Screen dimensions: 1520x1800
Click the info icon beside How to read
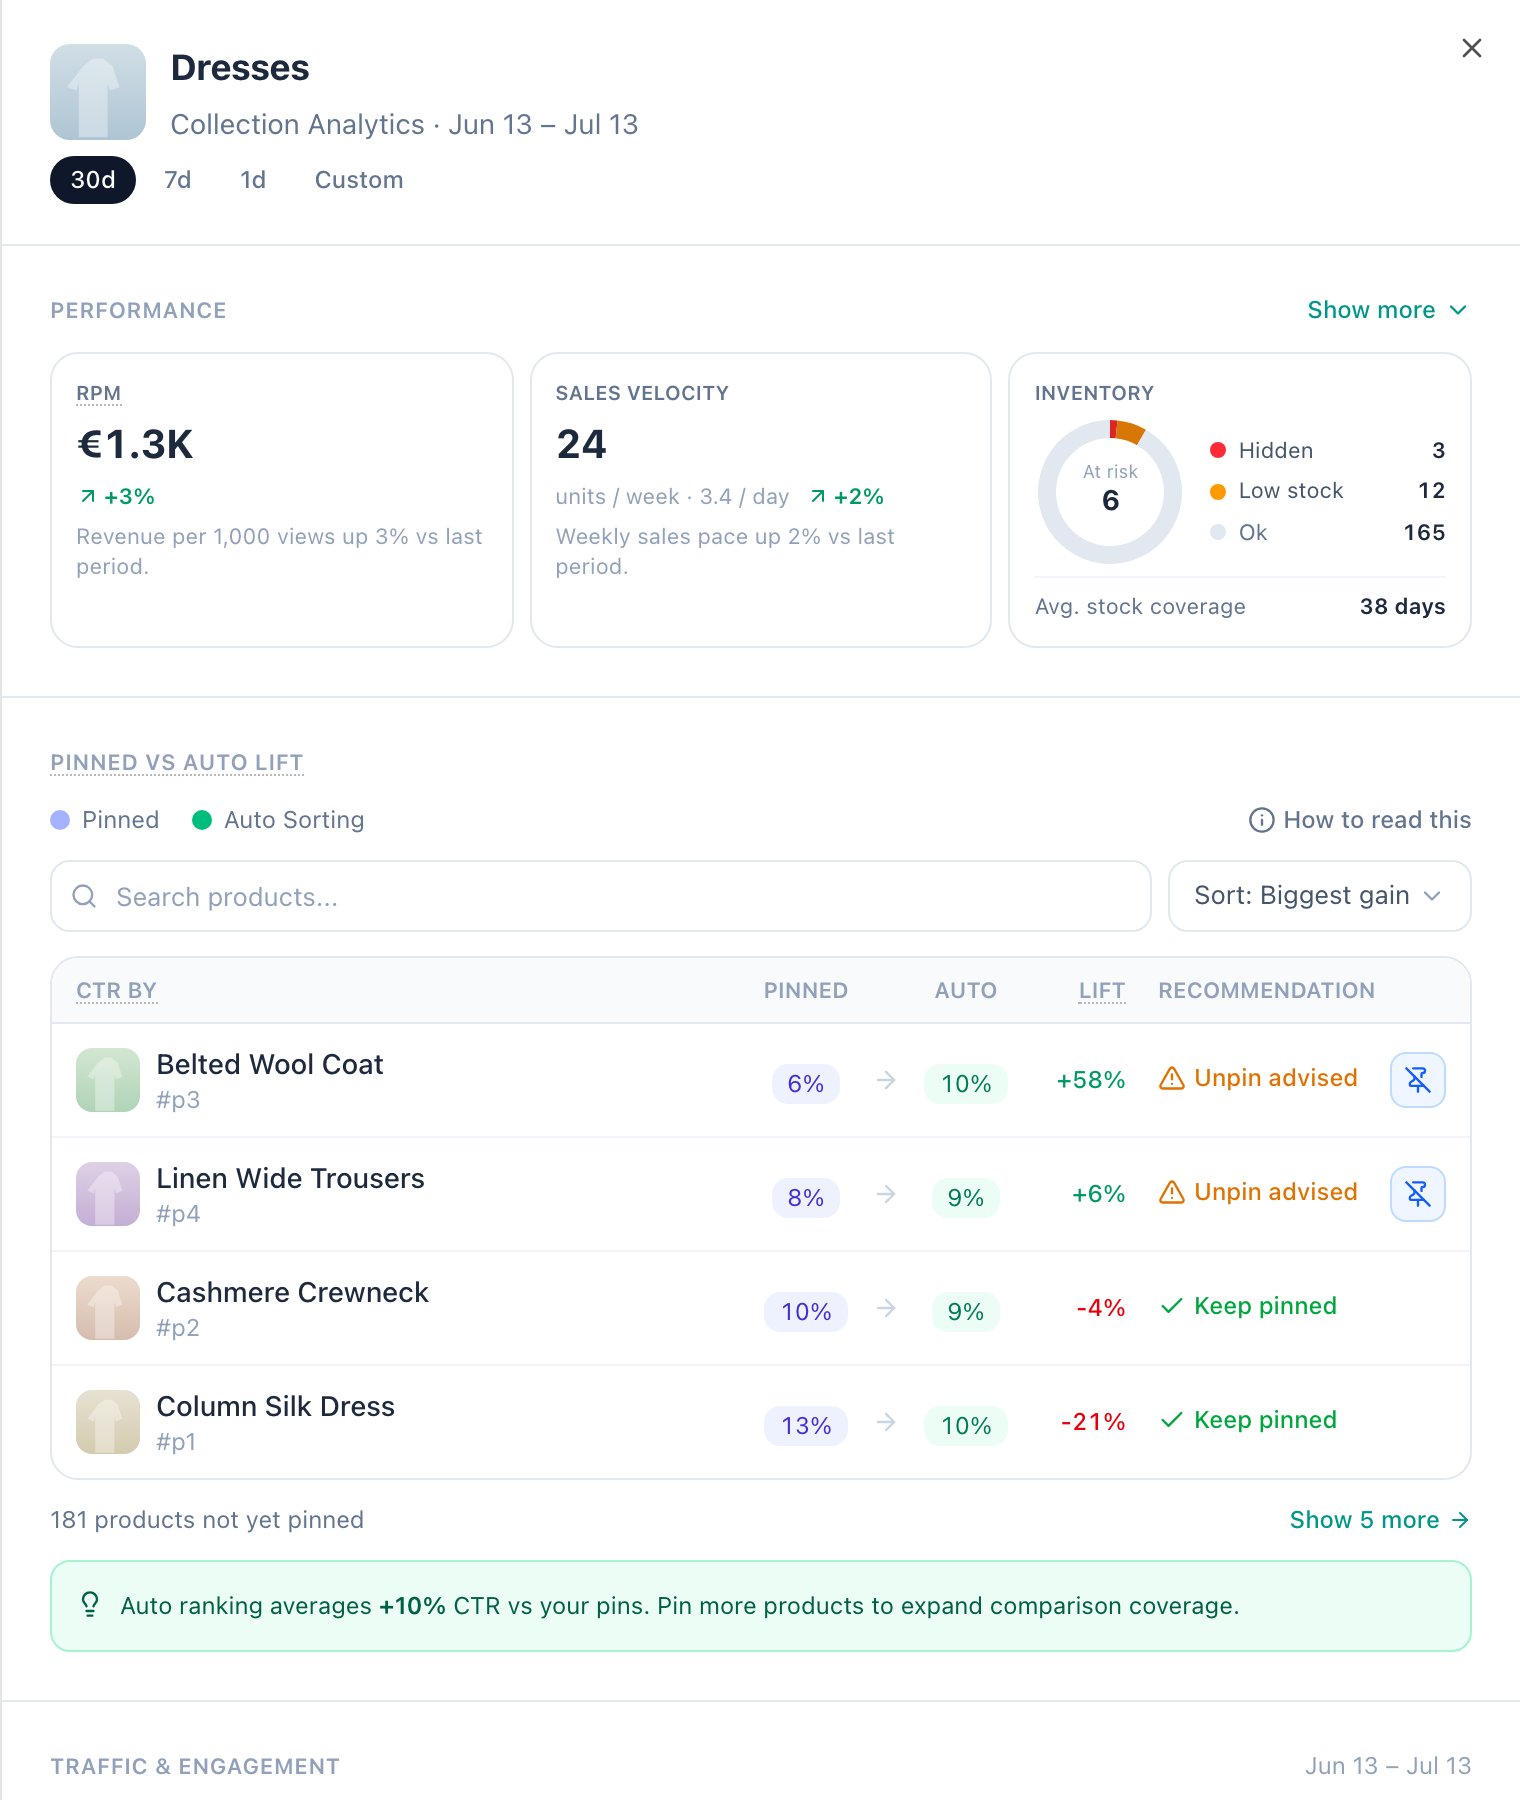1261,820
